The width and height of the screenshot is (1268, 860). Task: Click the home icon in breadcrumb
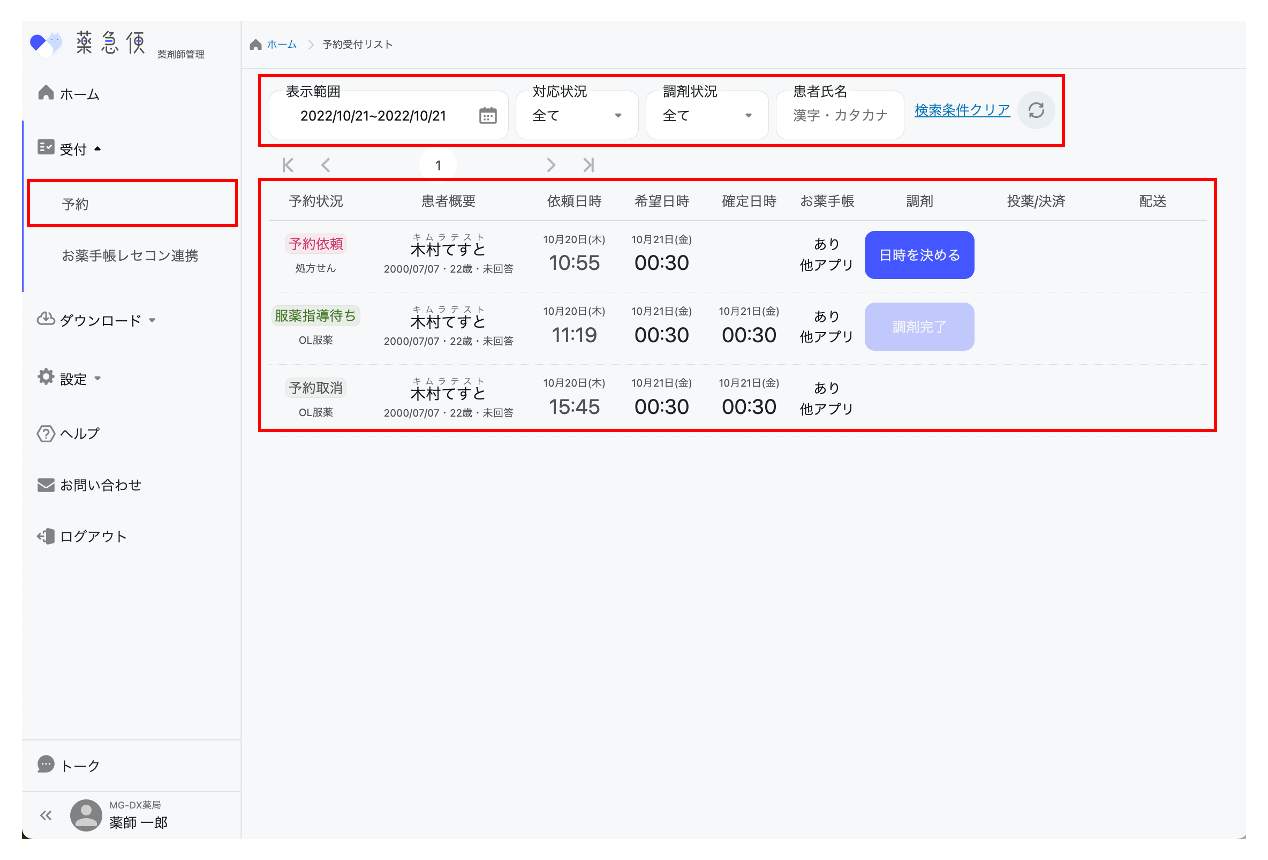tap(256, 44)
